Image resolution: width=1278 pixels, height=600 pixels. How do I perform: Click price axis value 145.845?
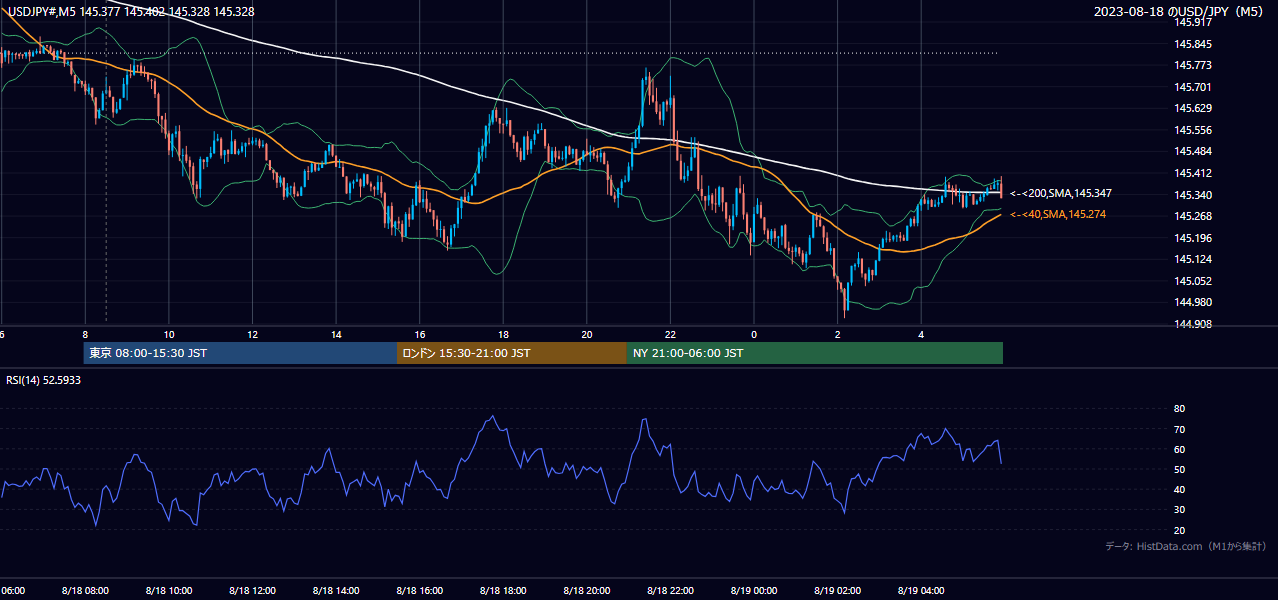pyautogui.click(x=1193, y=44)
